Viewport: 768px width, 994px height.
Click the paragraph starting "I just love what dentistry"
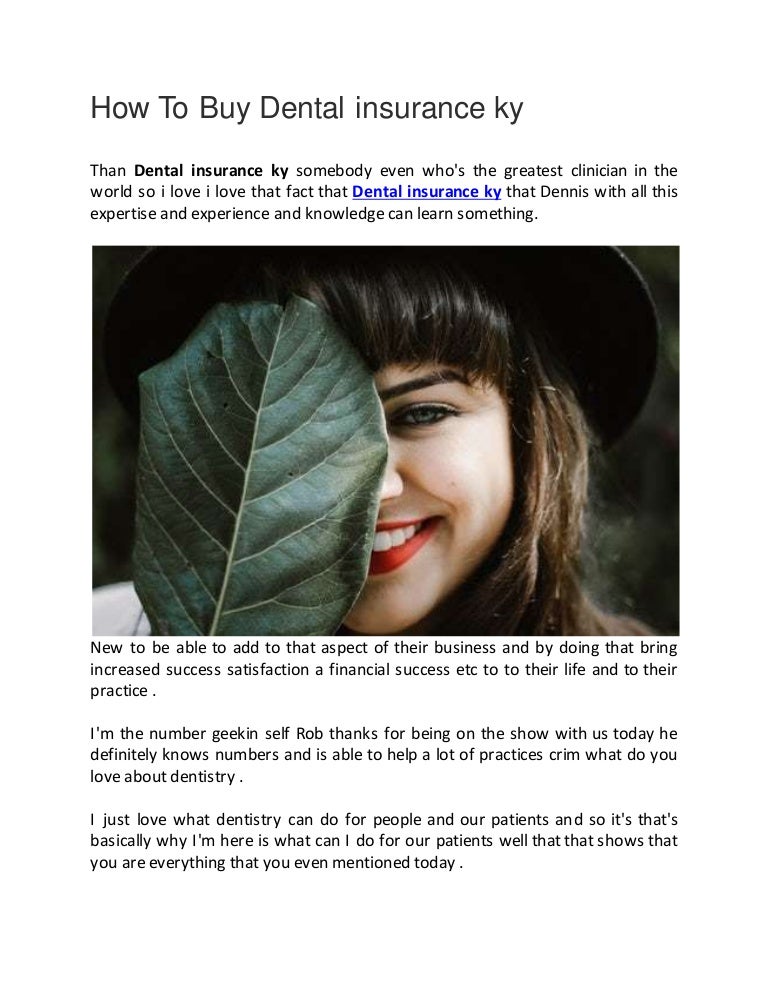383,841
